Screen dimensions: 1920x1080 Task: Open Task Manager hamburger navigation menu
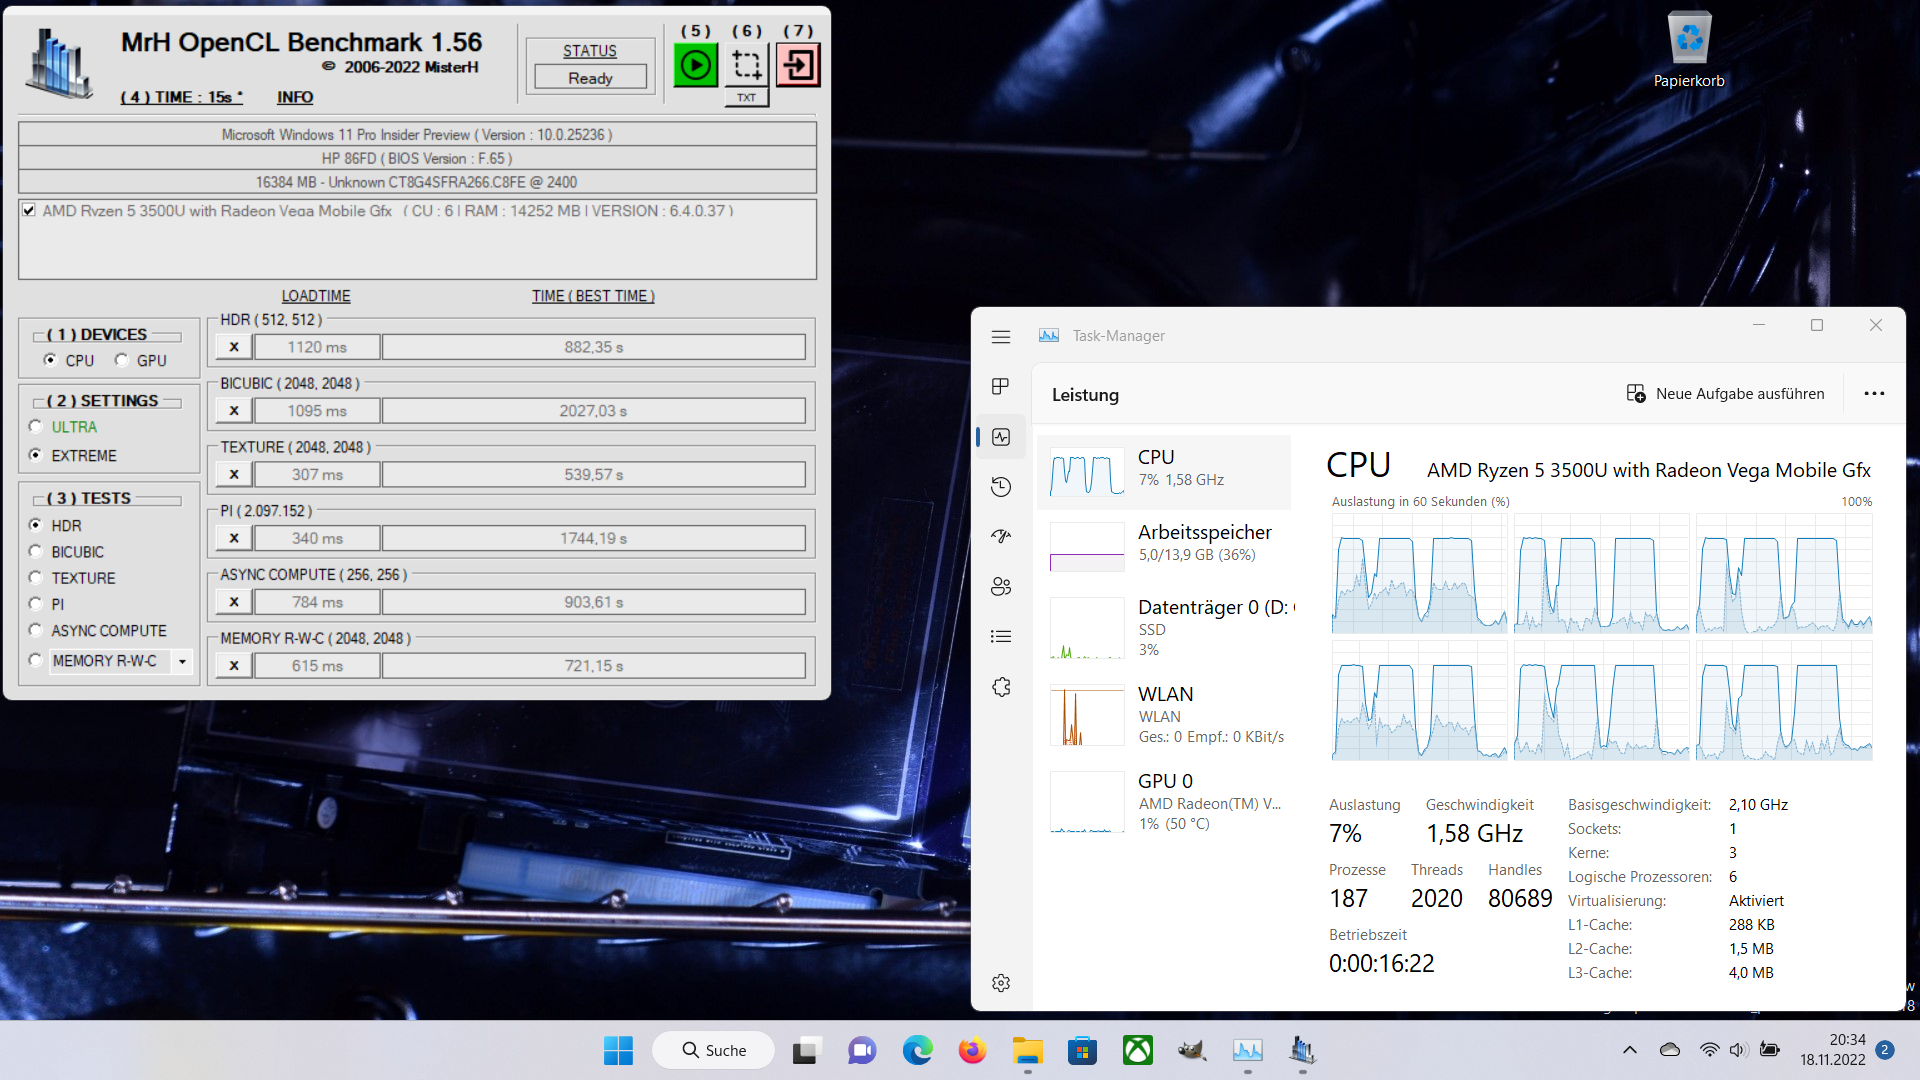pyautogui.click(x=1001, y=337)
